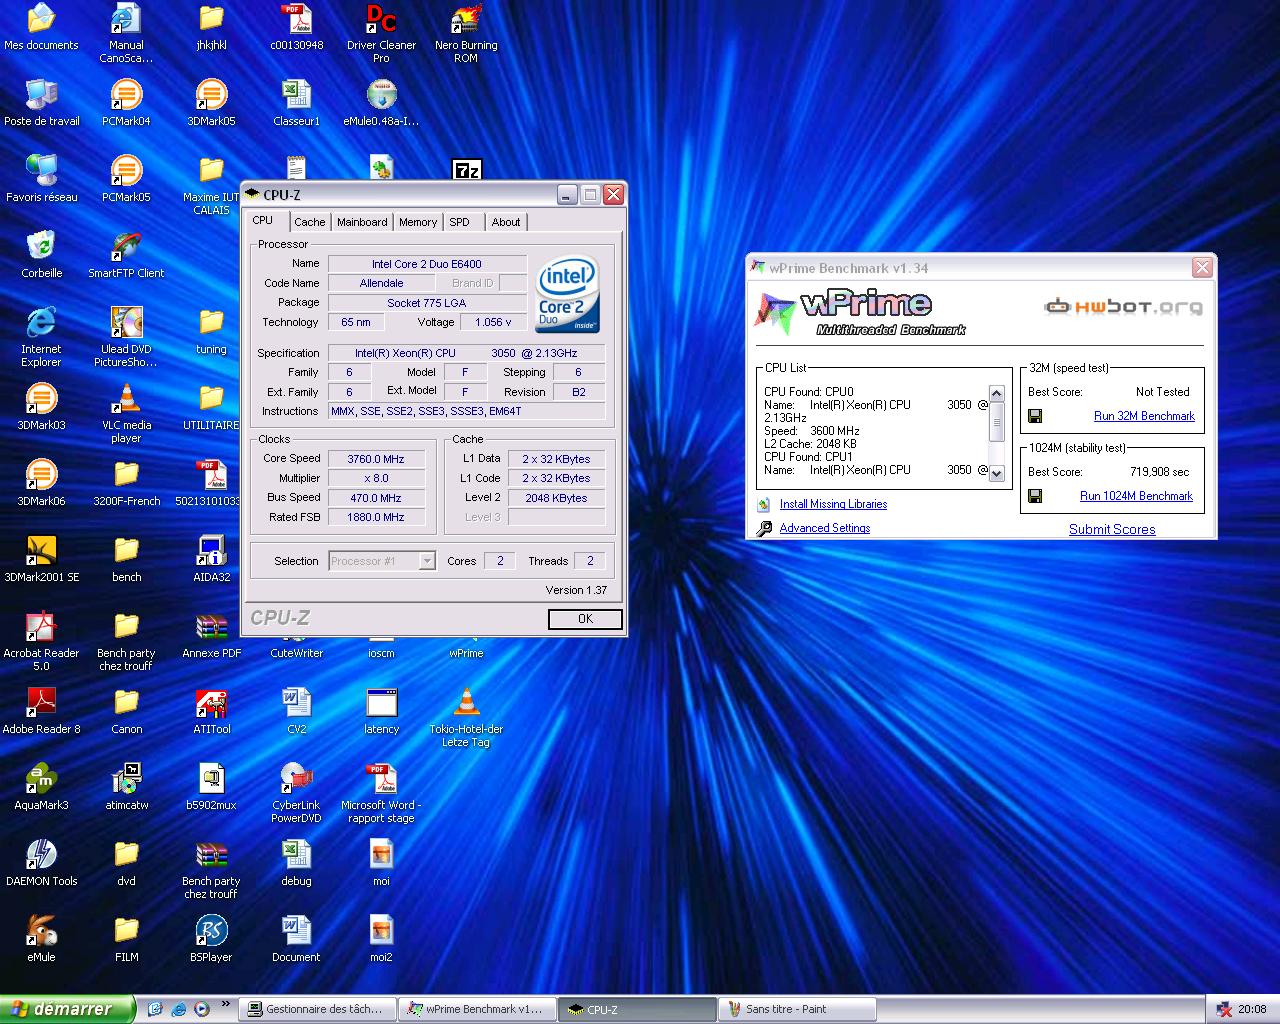This screenshot has width=1280, height=1024.
Task: Click the Core Speed value field
Action: [x=376, y=459]
